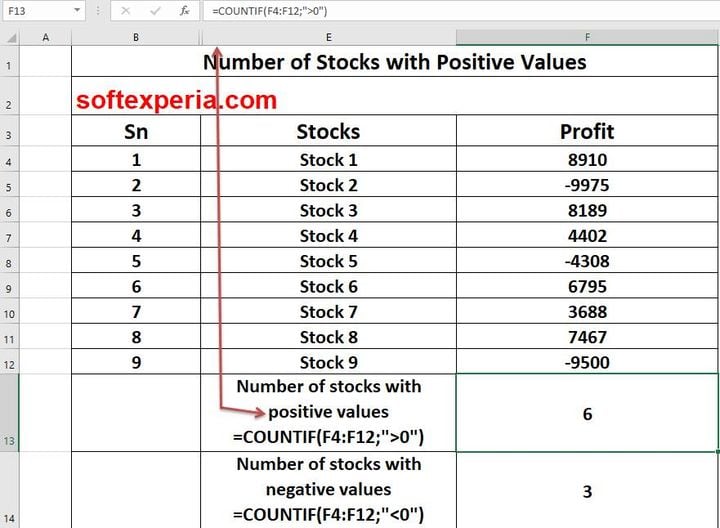This screenshot has width=720, height=528.
Task: Select column F header
Action: (x=587, y=37)
